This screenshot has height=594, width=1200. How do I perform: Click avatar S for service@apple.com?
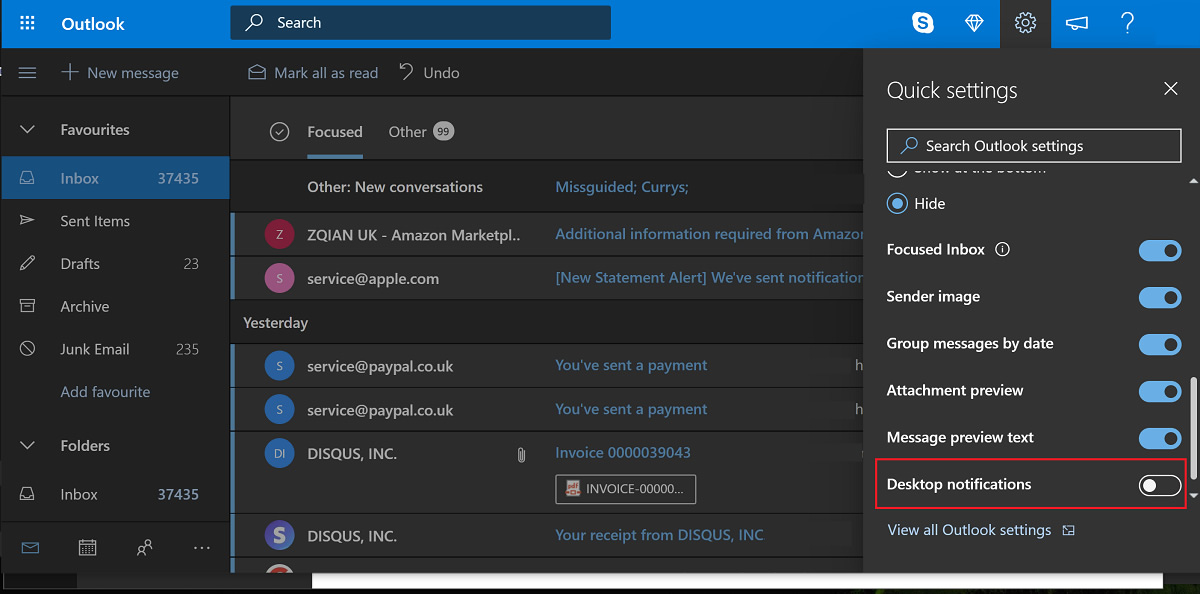coord(279,279)
